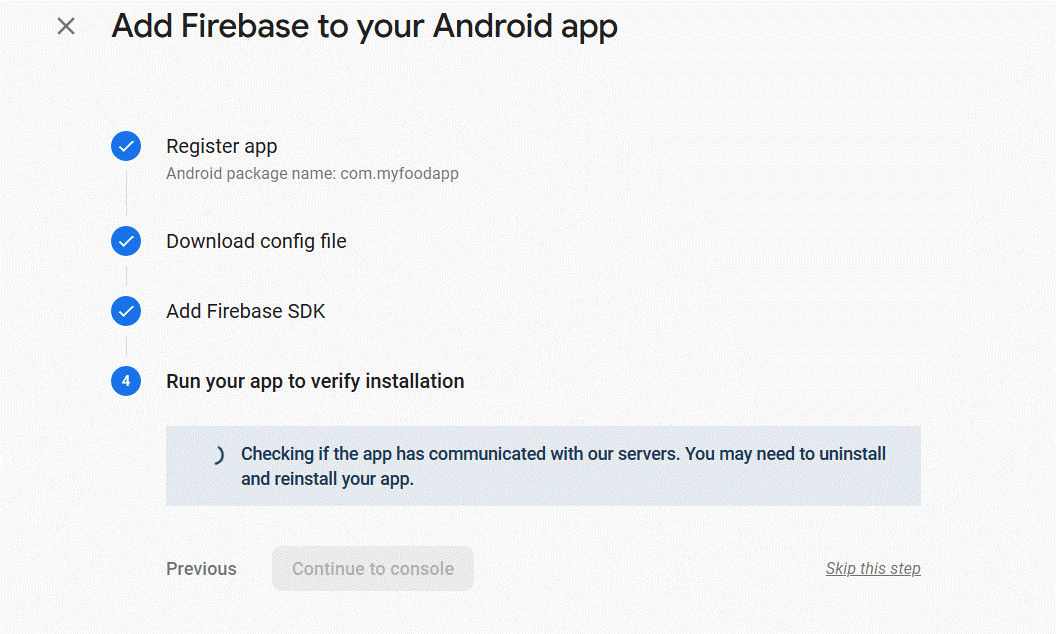Click the completed checkmark beside Register app
The image size is (1056, 634).
pos(125,146)
